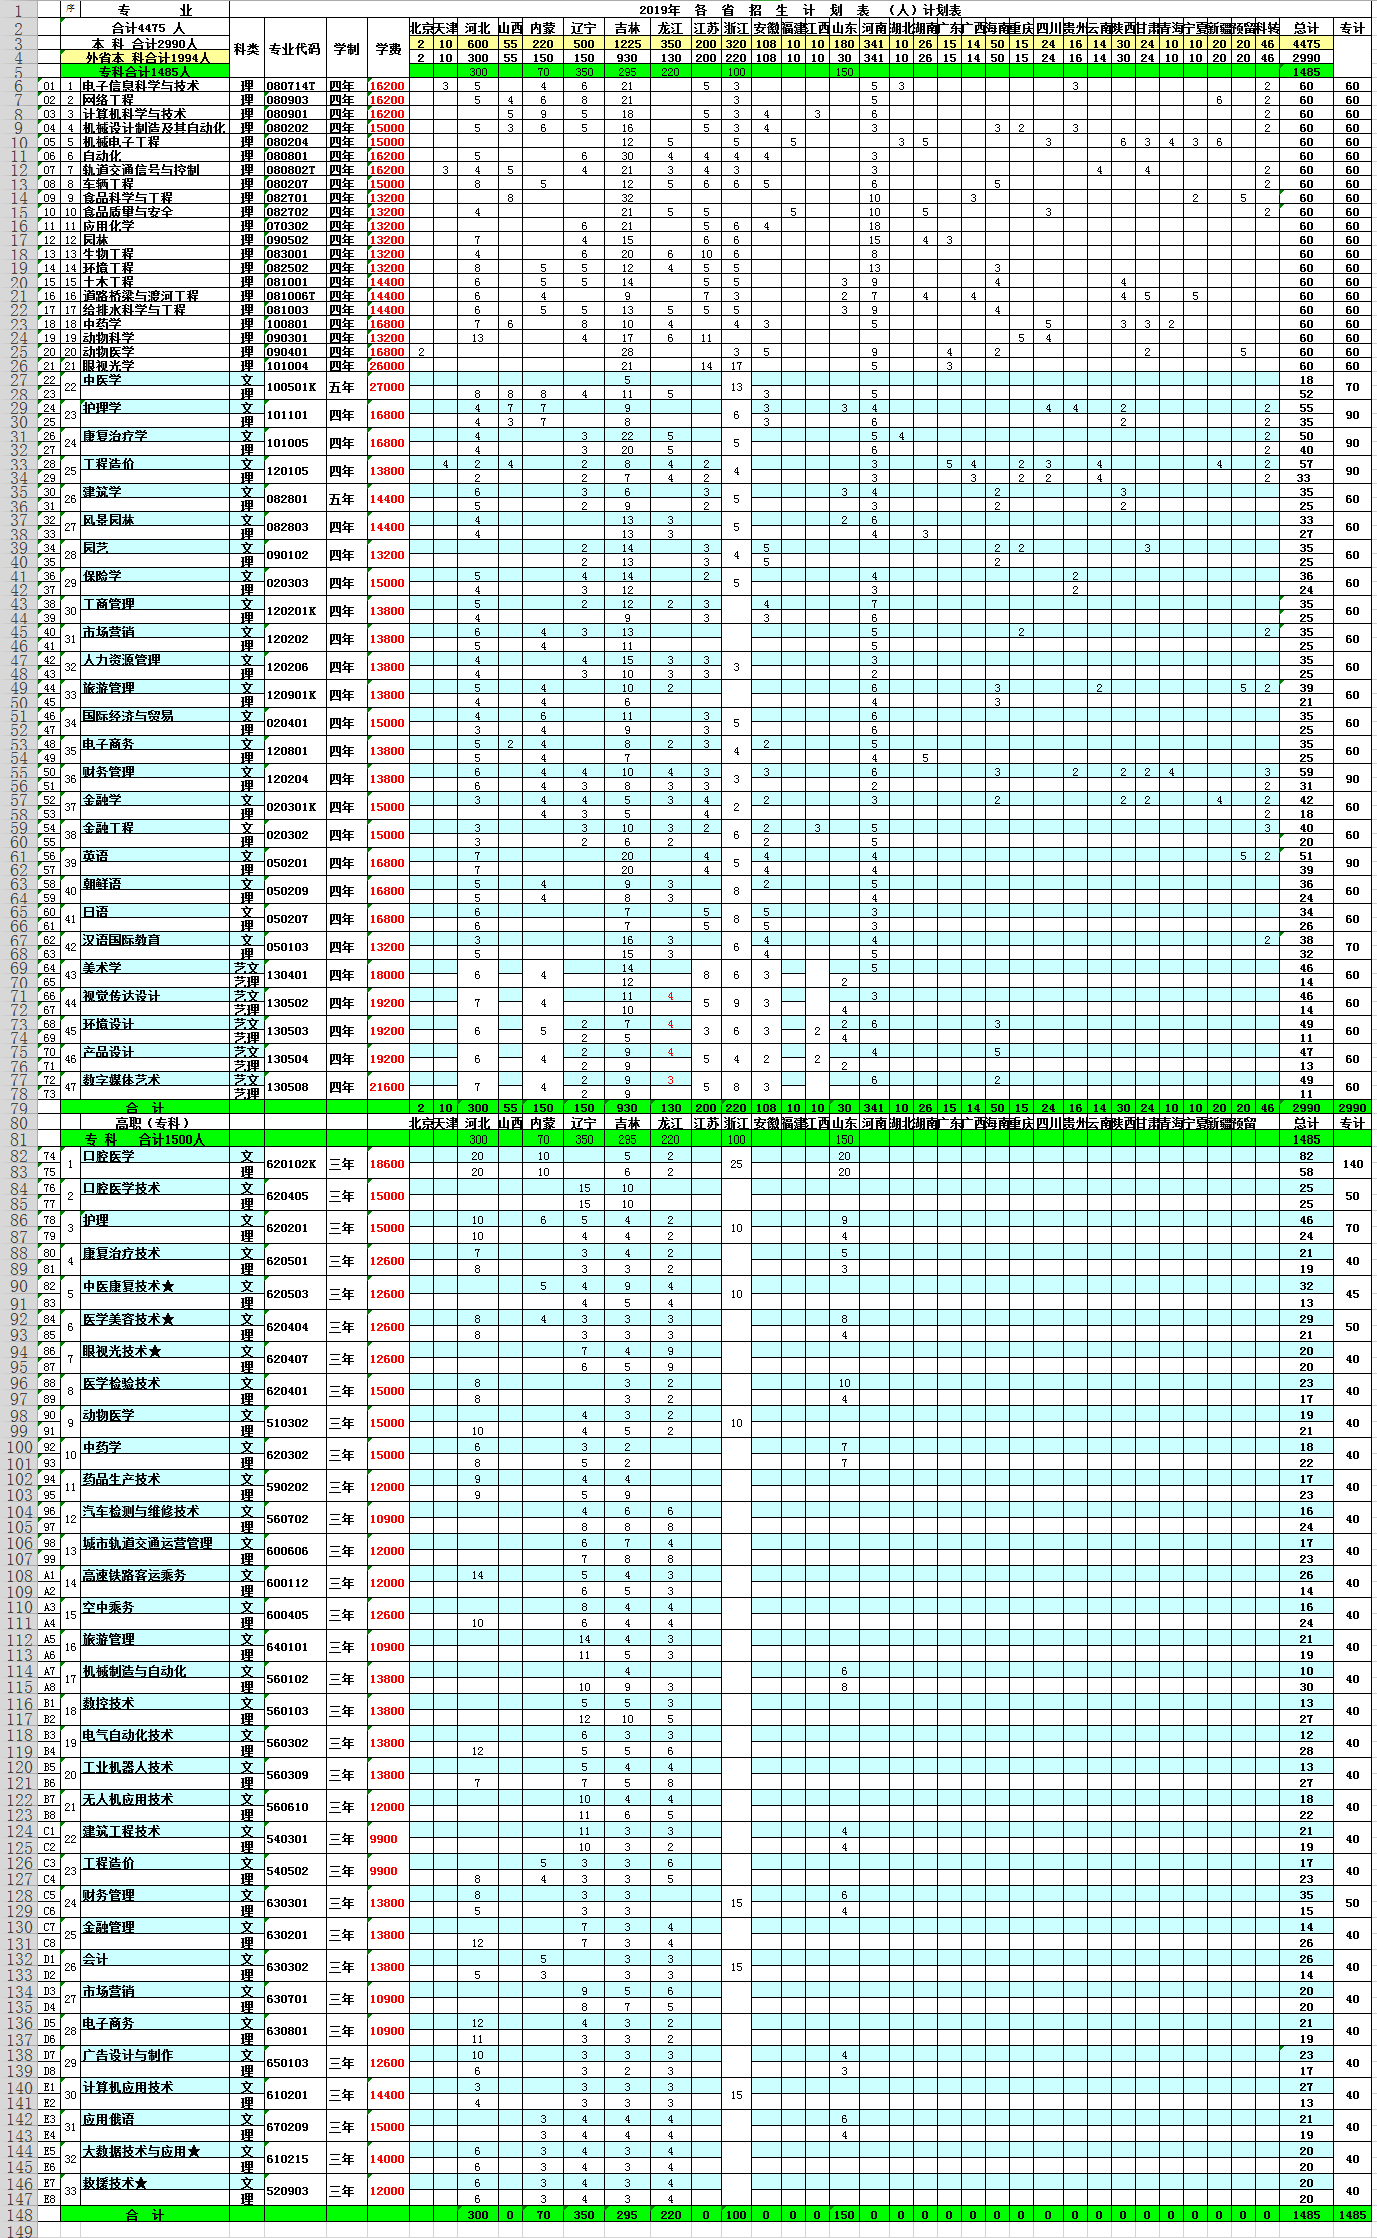The image size is (1377, 2238).
Task: Select major code cell 520903
Action: coord(296,2190)
